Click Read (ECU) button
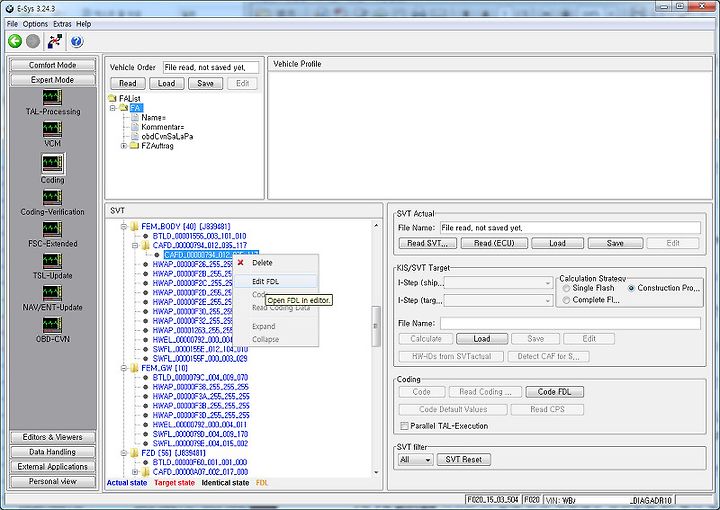Viewport: 720px width, 510px height. [494, 243]
